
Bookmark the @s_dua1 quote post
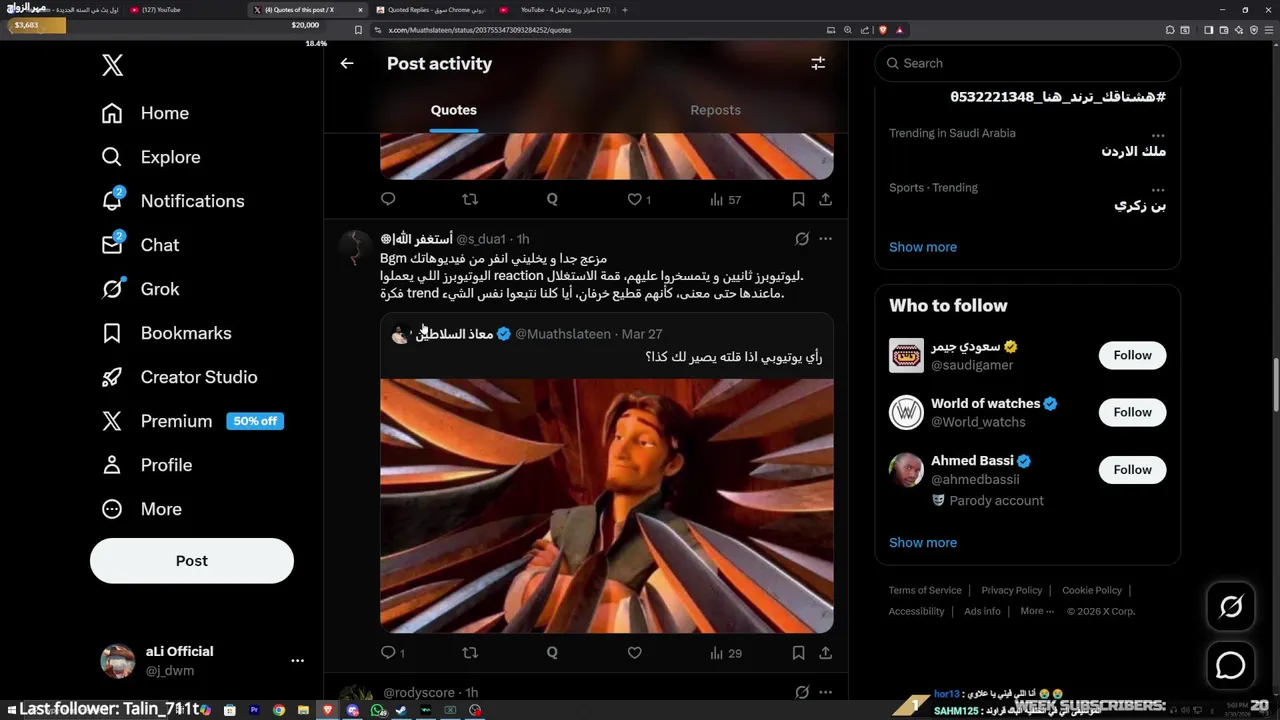click(798, 653)
